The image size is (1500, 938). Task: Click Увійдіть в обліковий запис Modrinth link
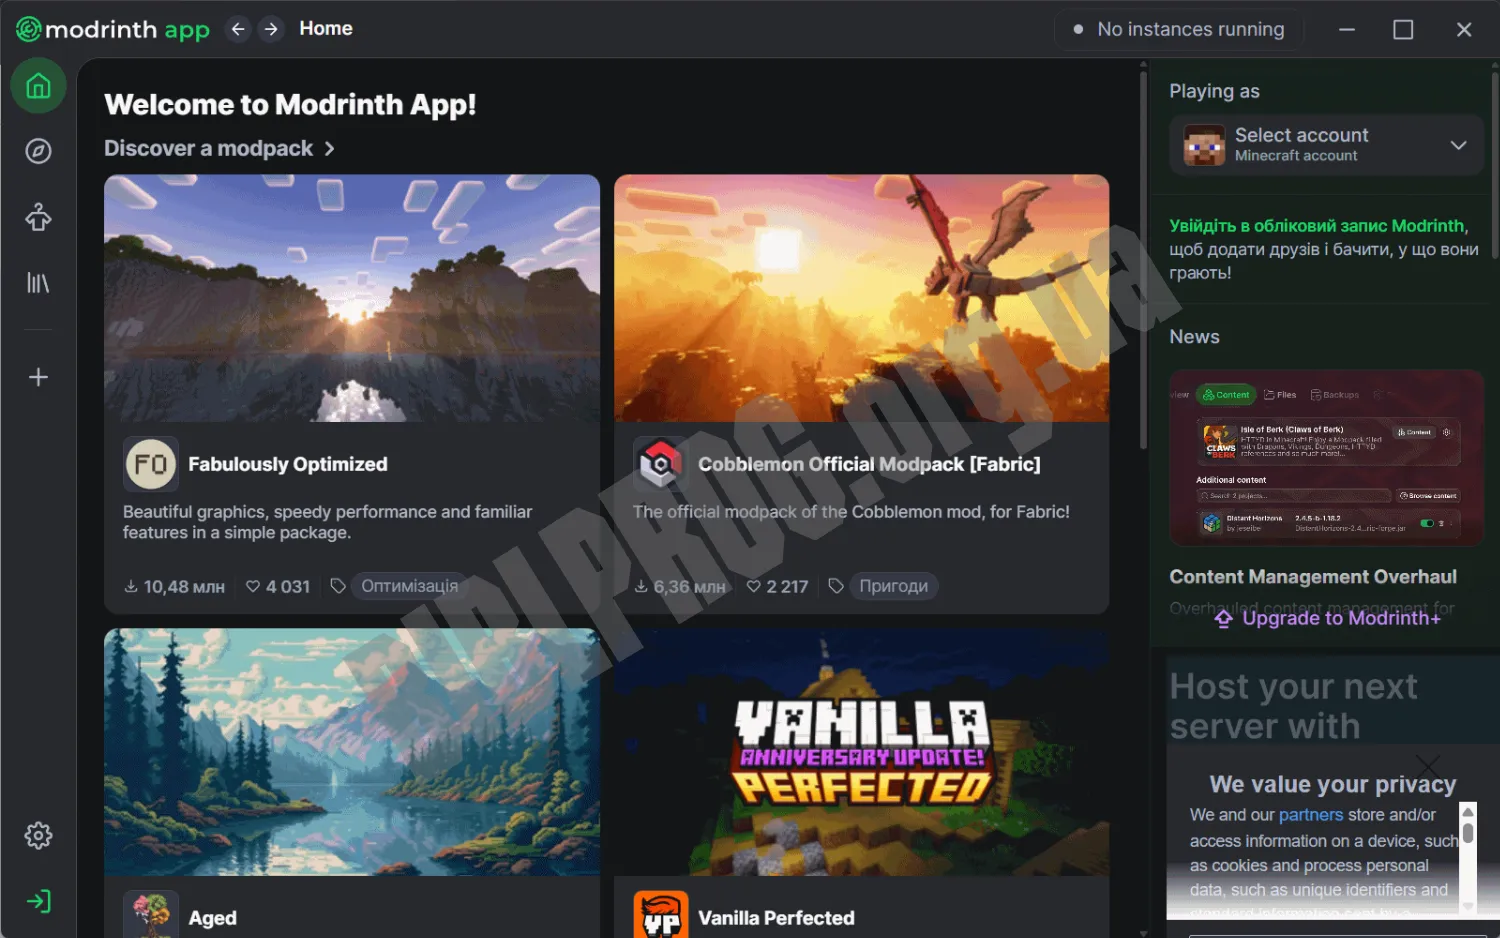1317,226
